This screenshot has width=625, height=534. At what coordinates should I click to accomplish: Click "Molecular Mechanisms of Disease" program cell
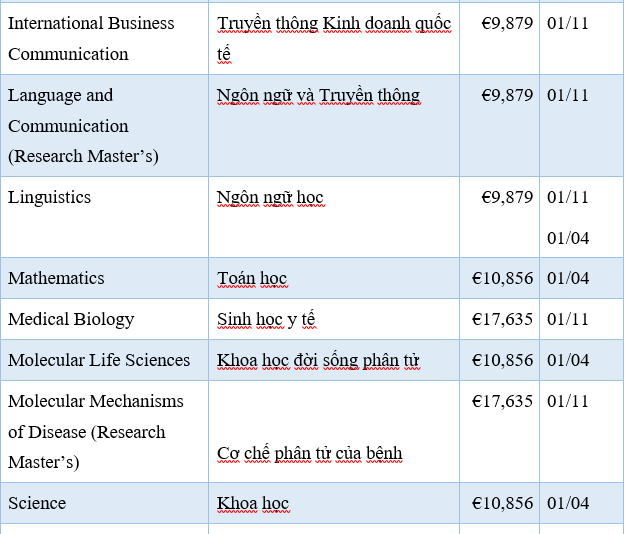coord(96,431)
